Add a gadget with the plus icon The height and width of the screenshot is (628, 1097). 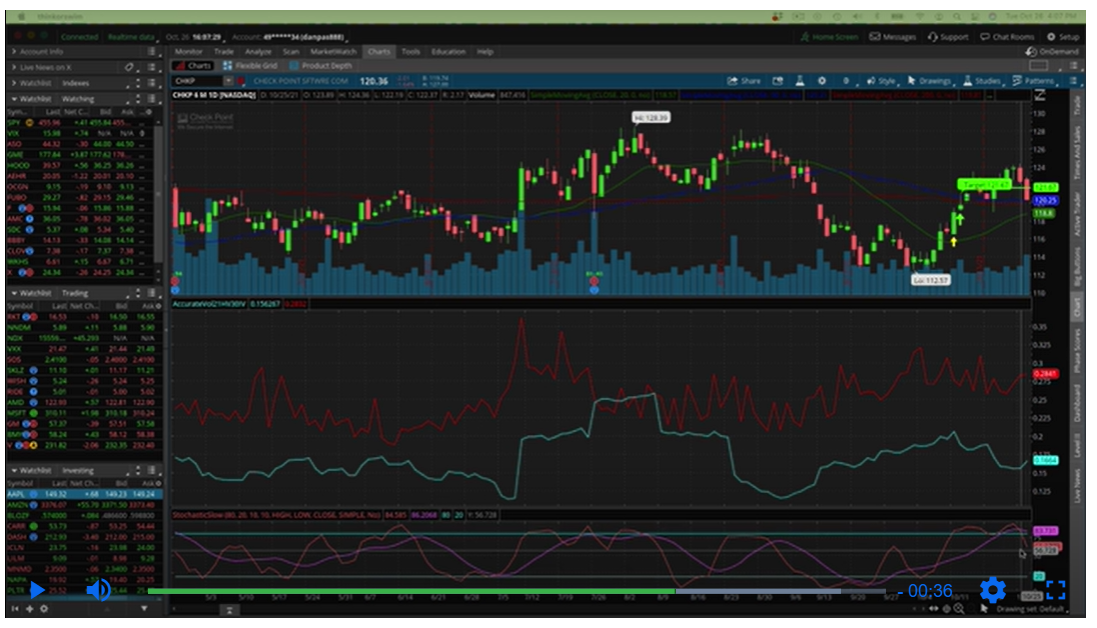pos(29,609)
